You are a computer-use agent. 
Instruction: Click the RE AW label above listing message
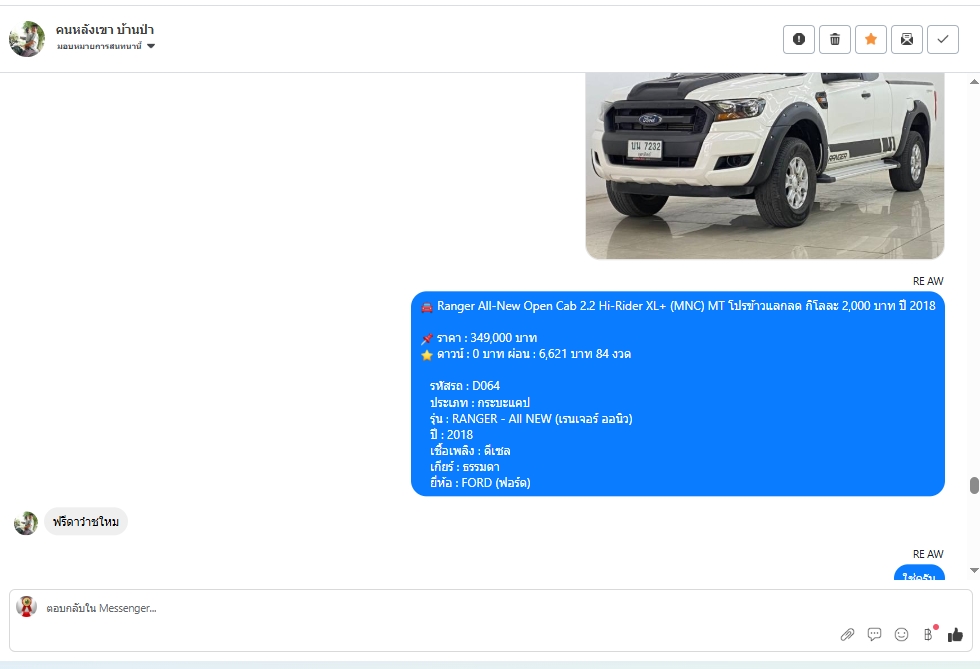point(928,281)
